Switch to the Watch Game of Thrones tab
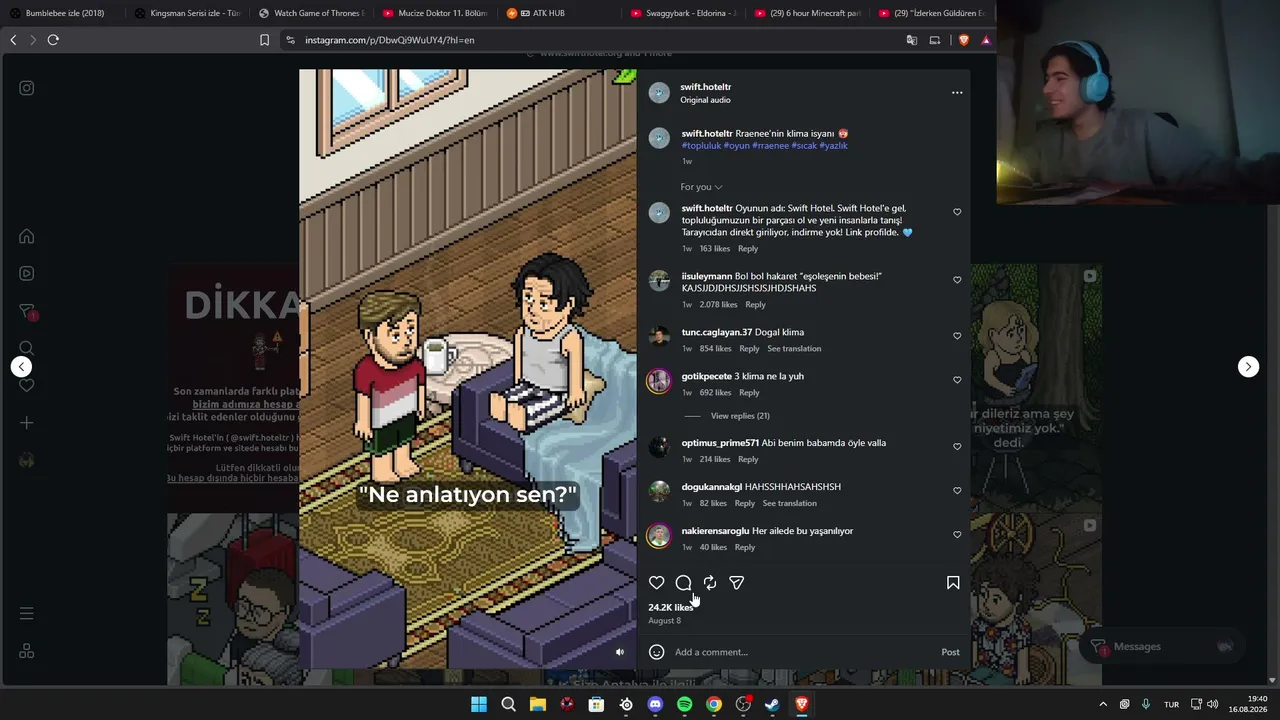This screenshot has height=720, width=1280. pyautogui.click(x=311, y=13)
